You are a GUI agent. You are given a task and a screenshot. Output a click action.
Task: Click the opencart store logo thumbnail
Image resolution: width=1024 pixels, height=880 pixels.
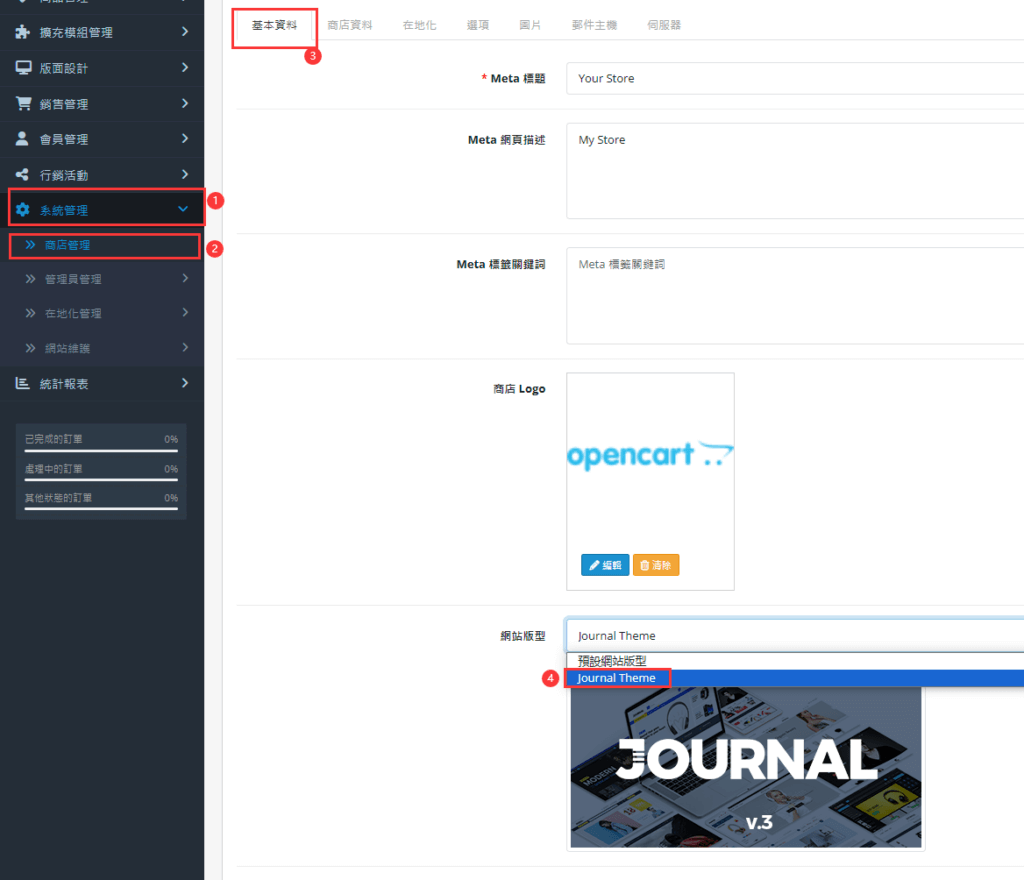click(650, 456)
